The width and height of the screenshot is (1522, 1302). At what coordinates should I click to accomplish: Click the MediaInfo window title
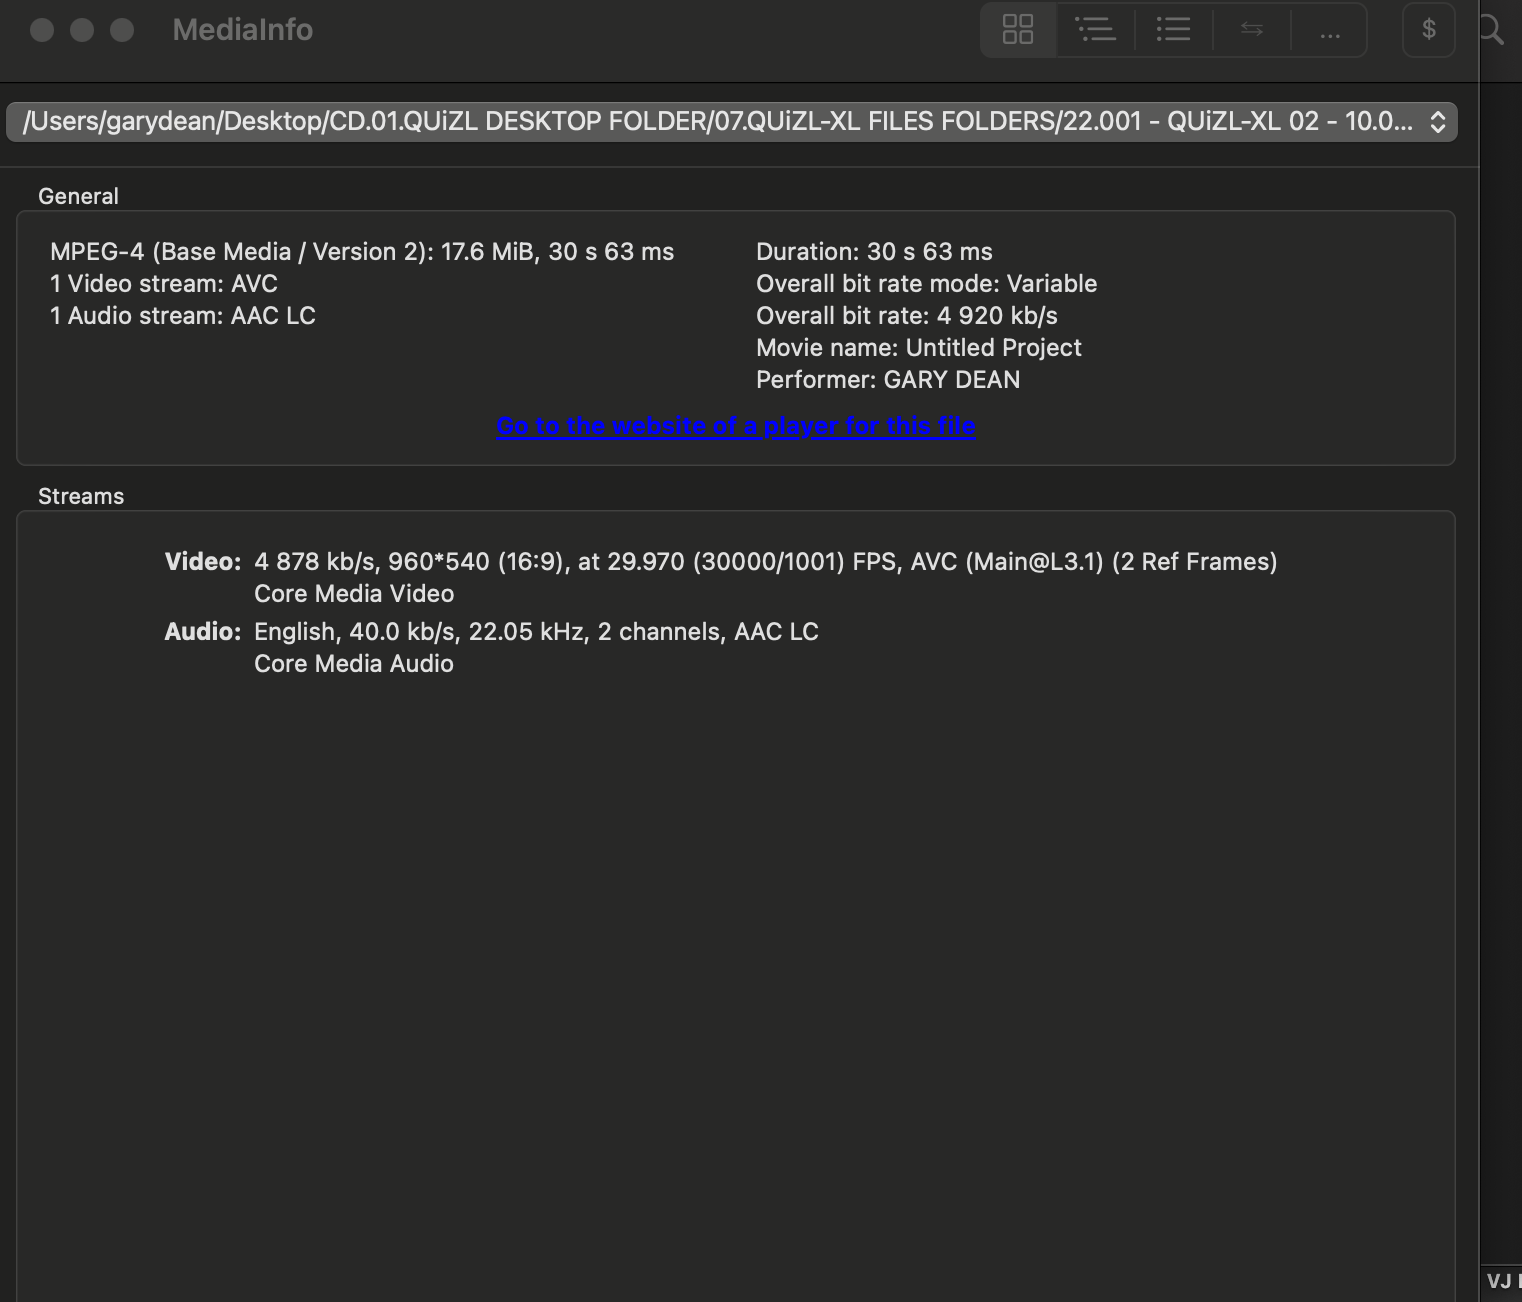click(x=243, y=30)
